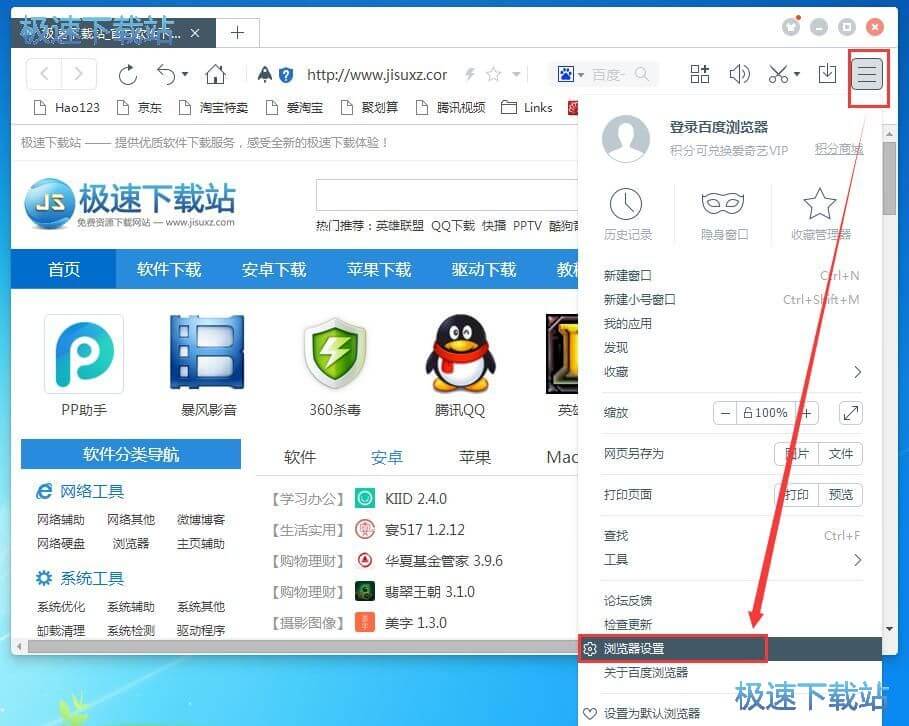Open the 360杀毒 shield icon

[x=335, y=353]
